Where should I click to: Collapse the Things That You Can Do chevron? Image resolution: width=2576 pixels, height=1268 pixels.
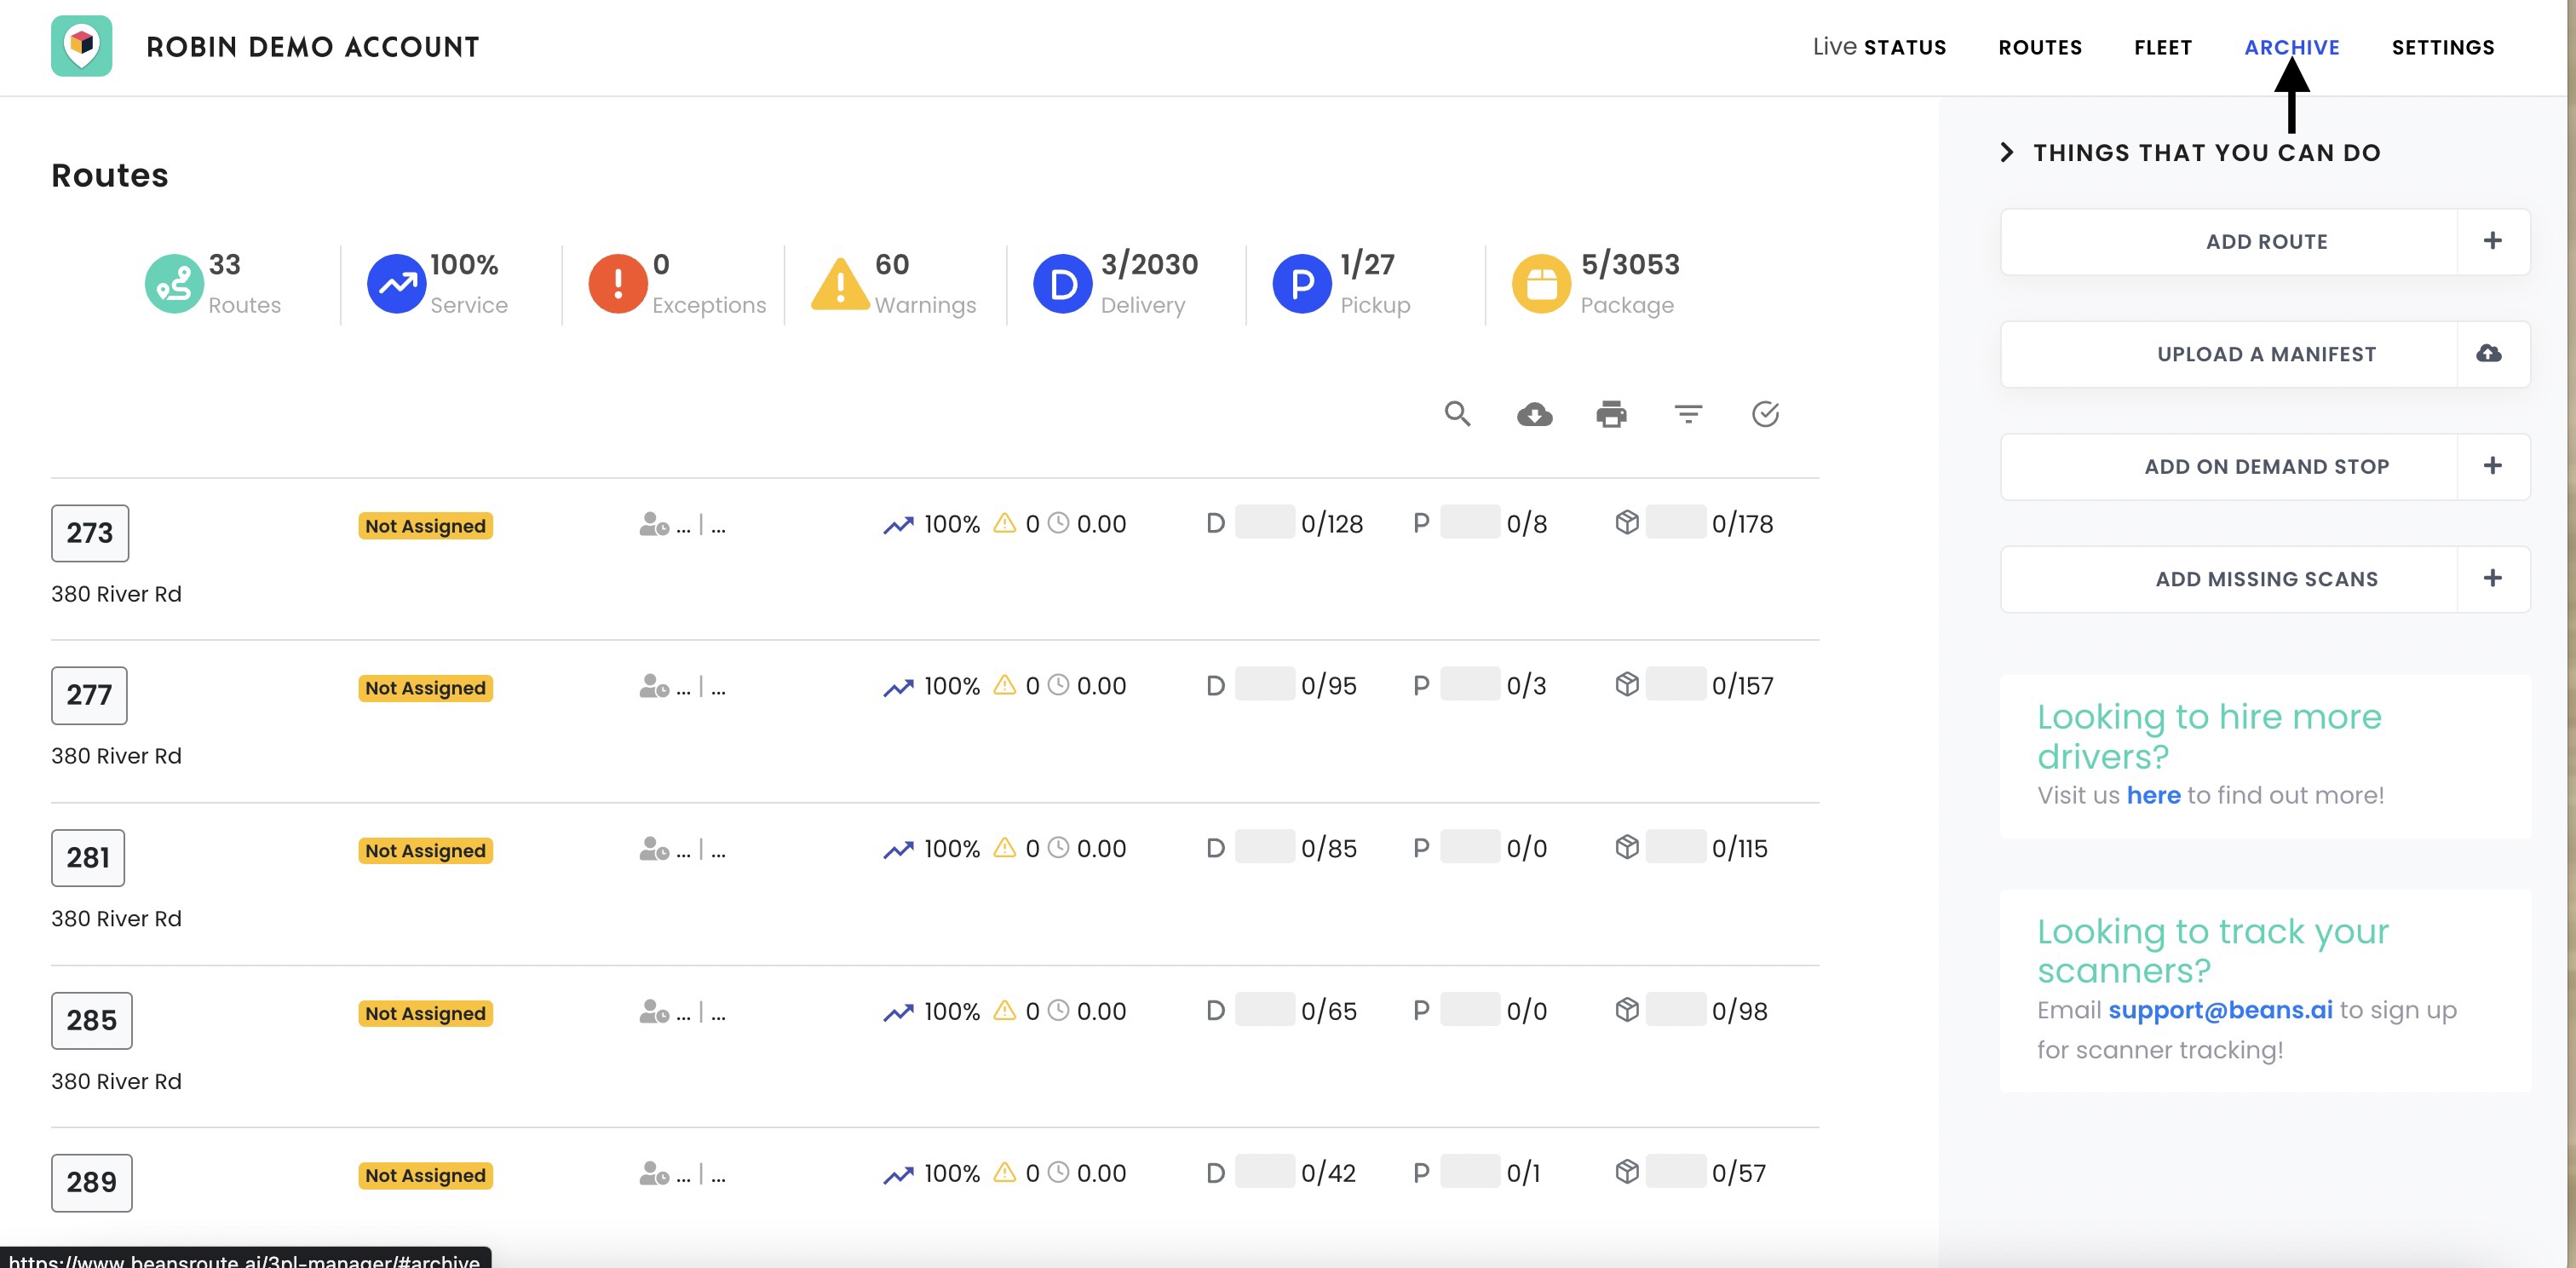[2006, 152]
